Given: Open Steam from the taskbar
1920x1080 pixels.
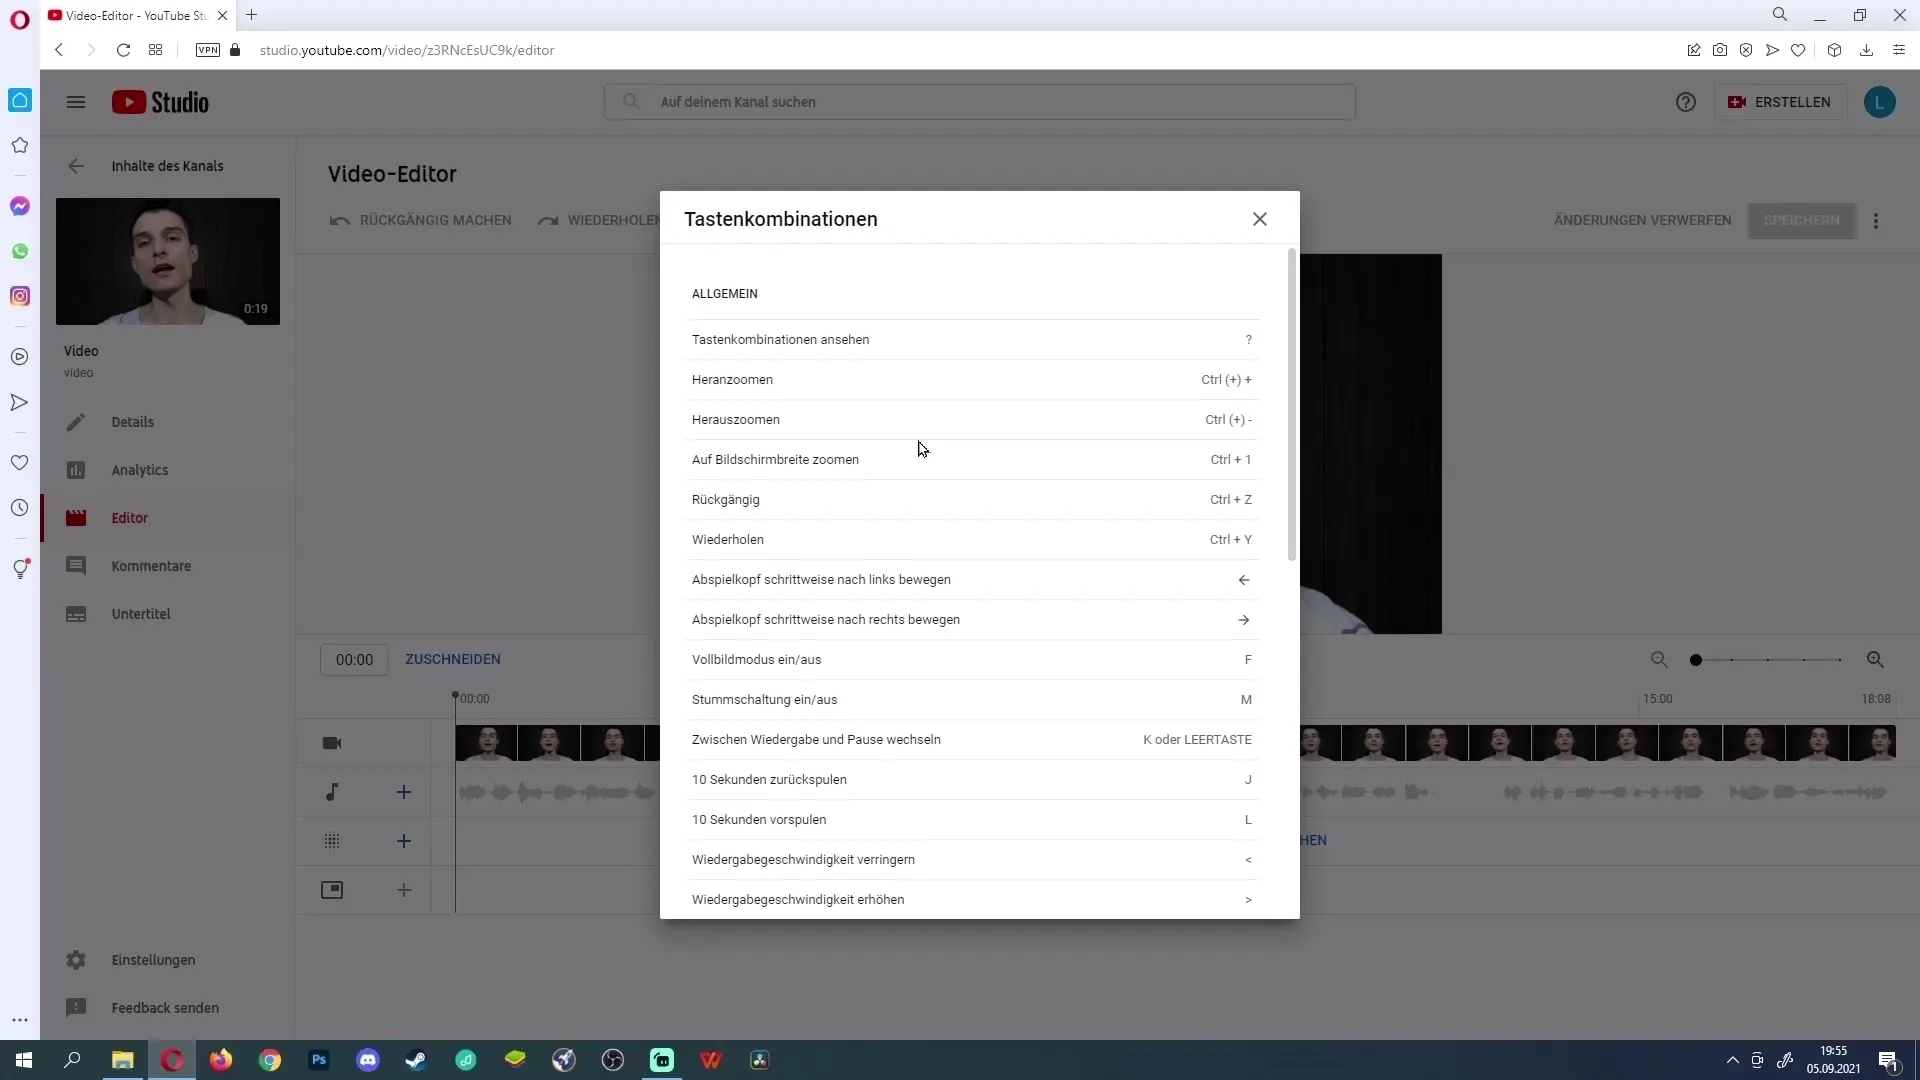Looking at the screenshot, I should (416, 1060).
